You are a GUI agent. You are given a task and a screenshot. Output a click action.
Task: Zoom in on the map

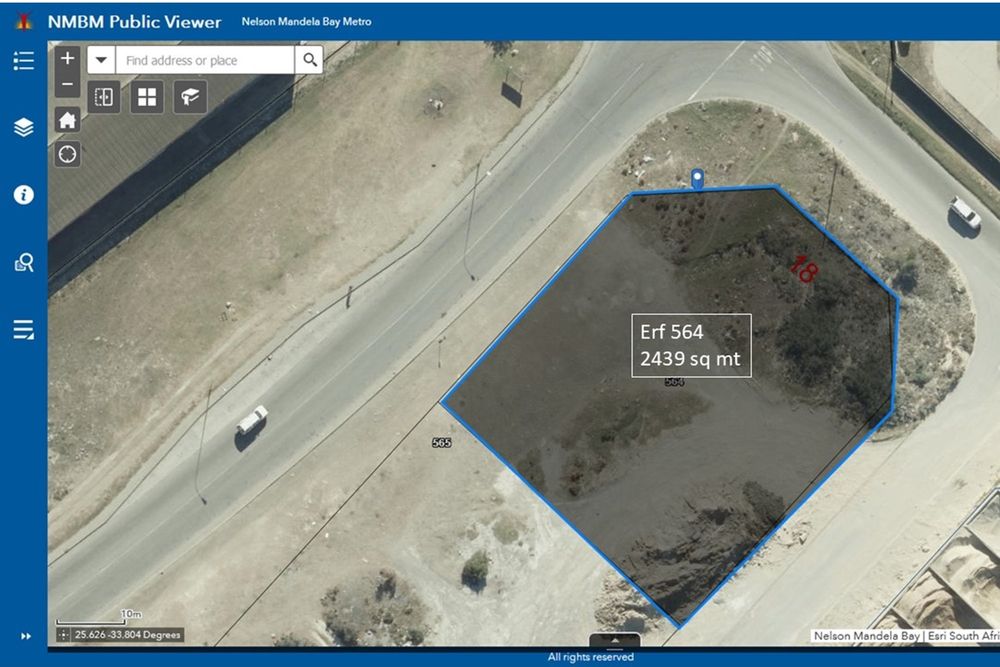(x=68, y=58)
